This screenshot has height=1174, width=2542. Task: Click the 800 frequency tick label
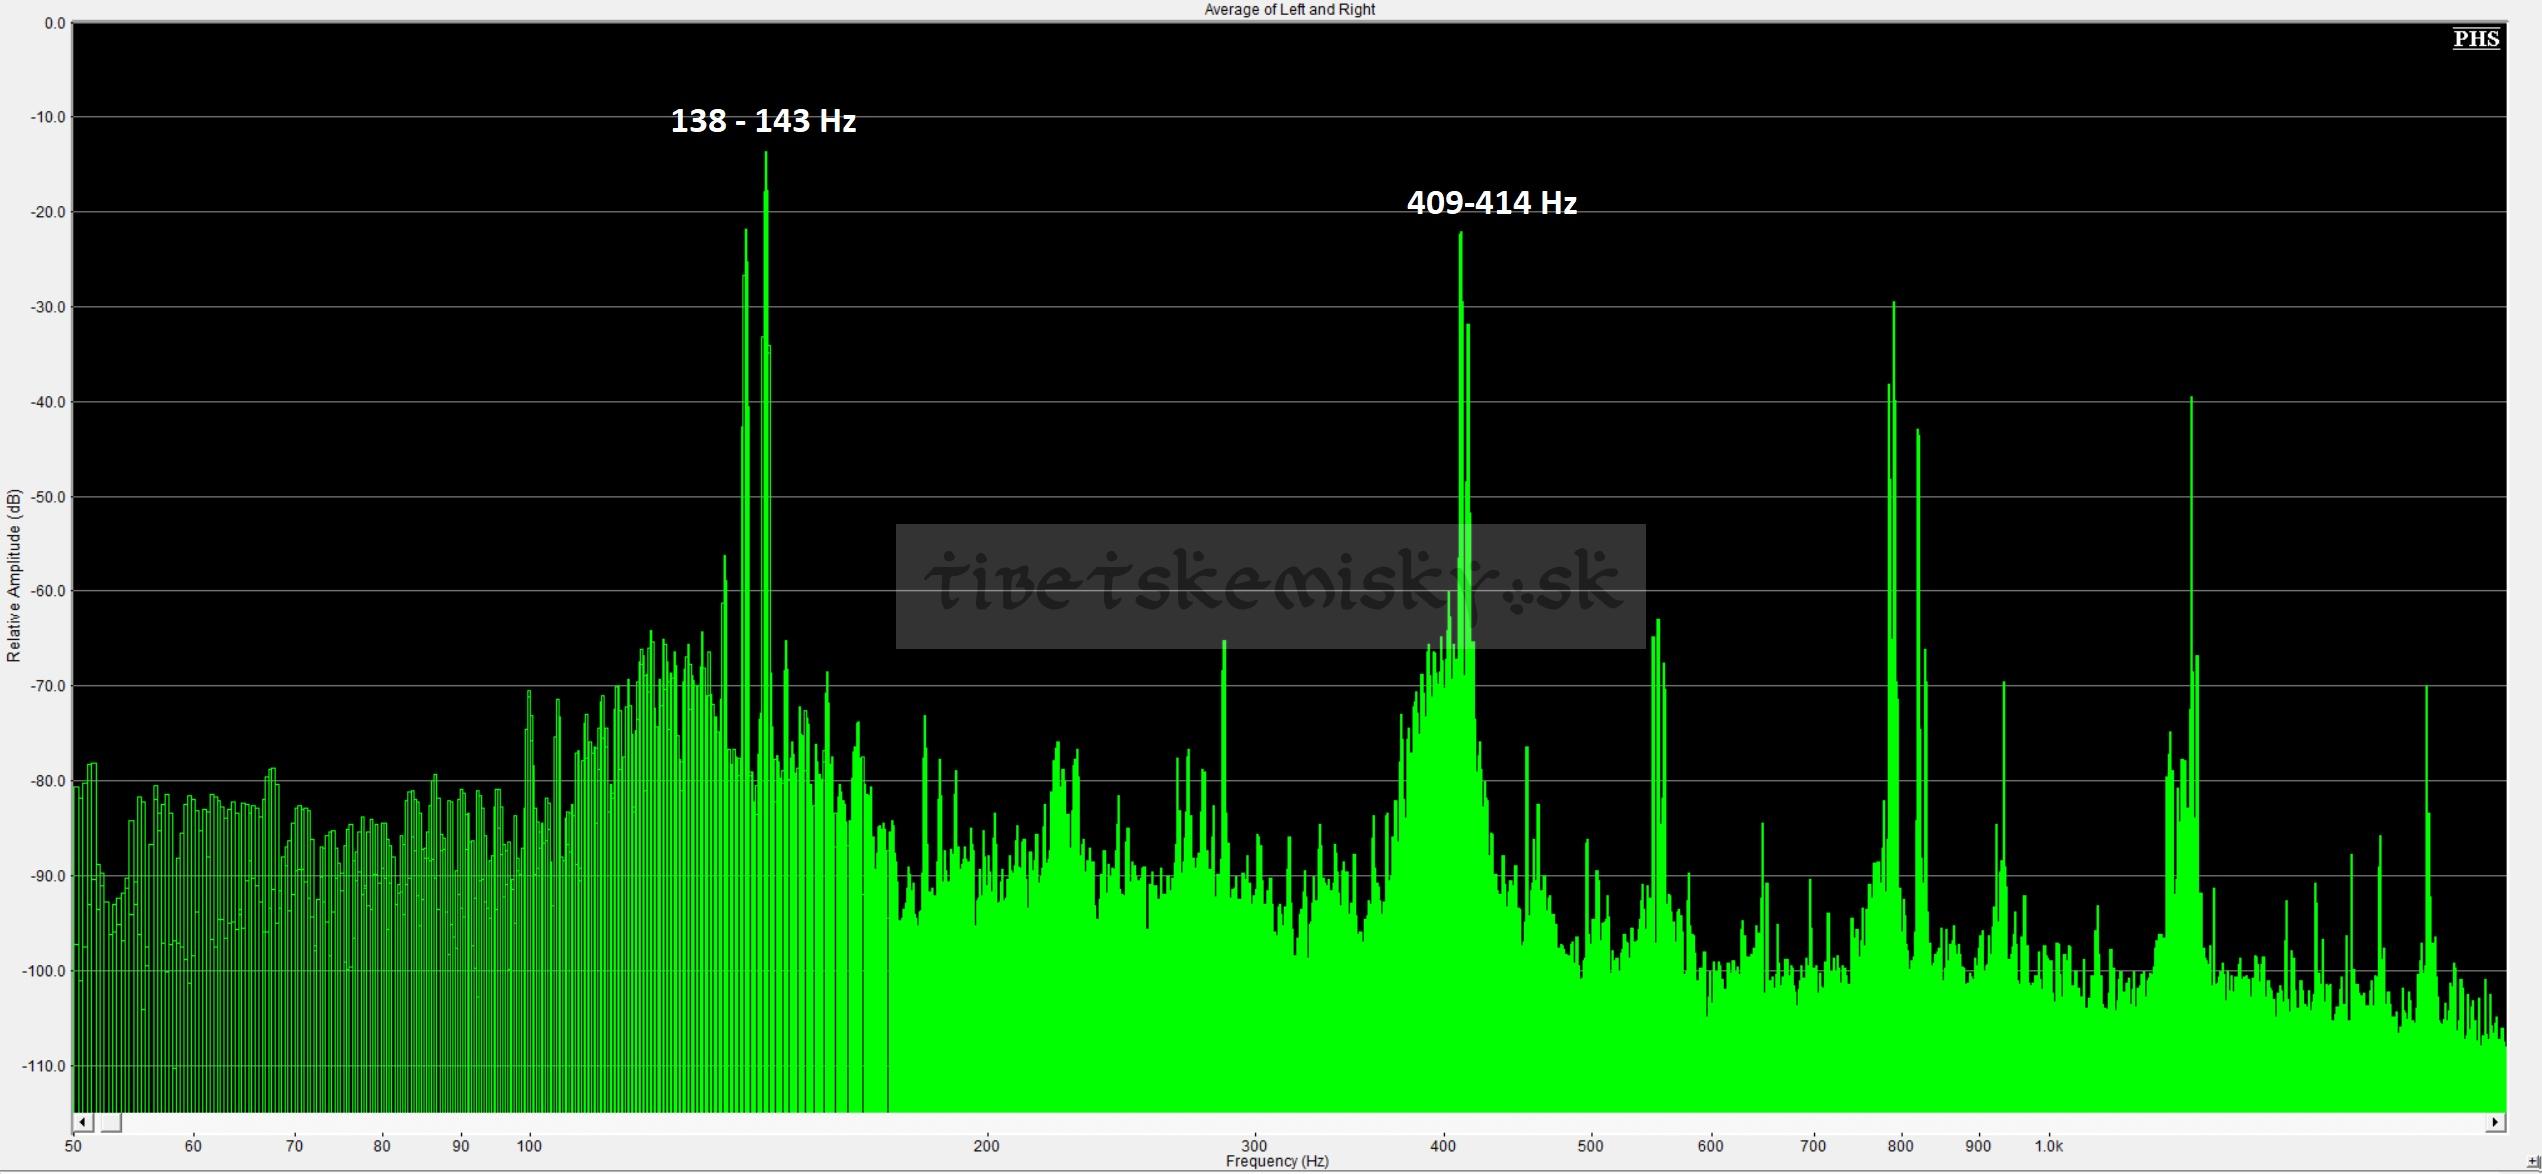click(x=1901, y=1146)
